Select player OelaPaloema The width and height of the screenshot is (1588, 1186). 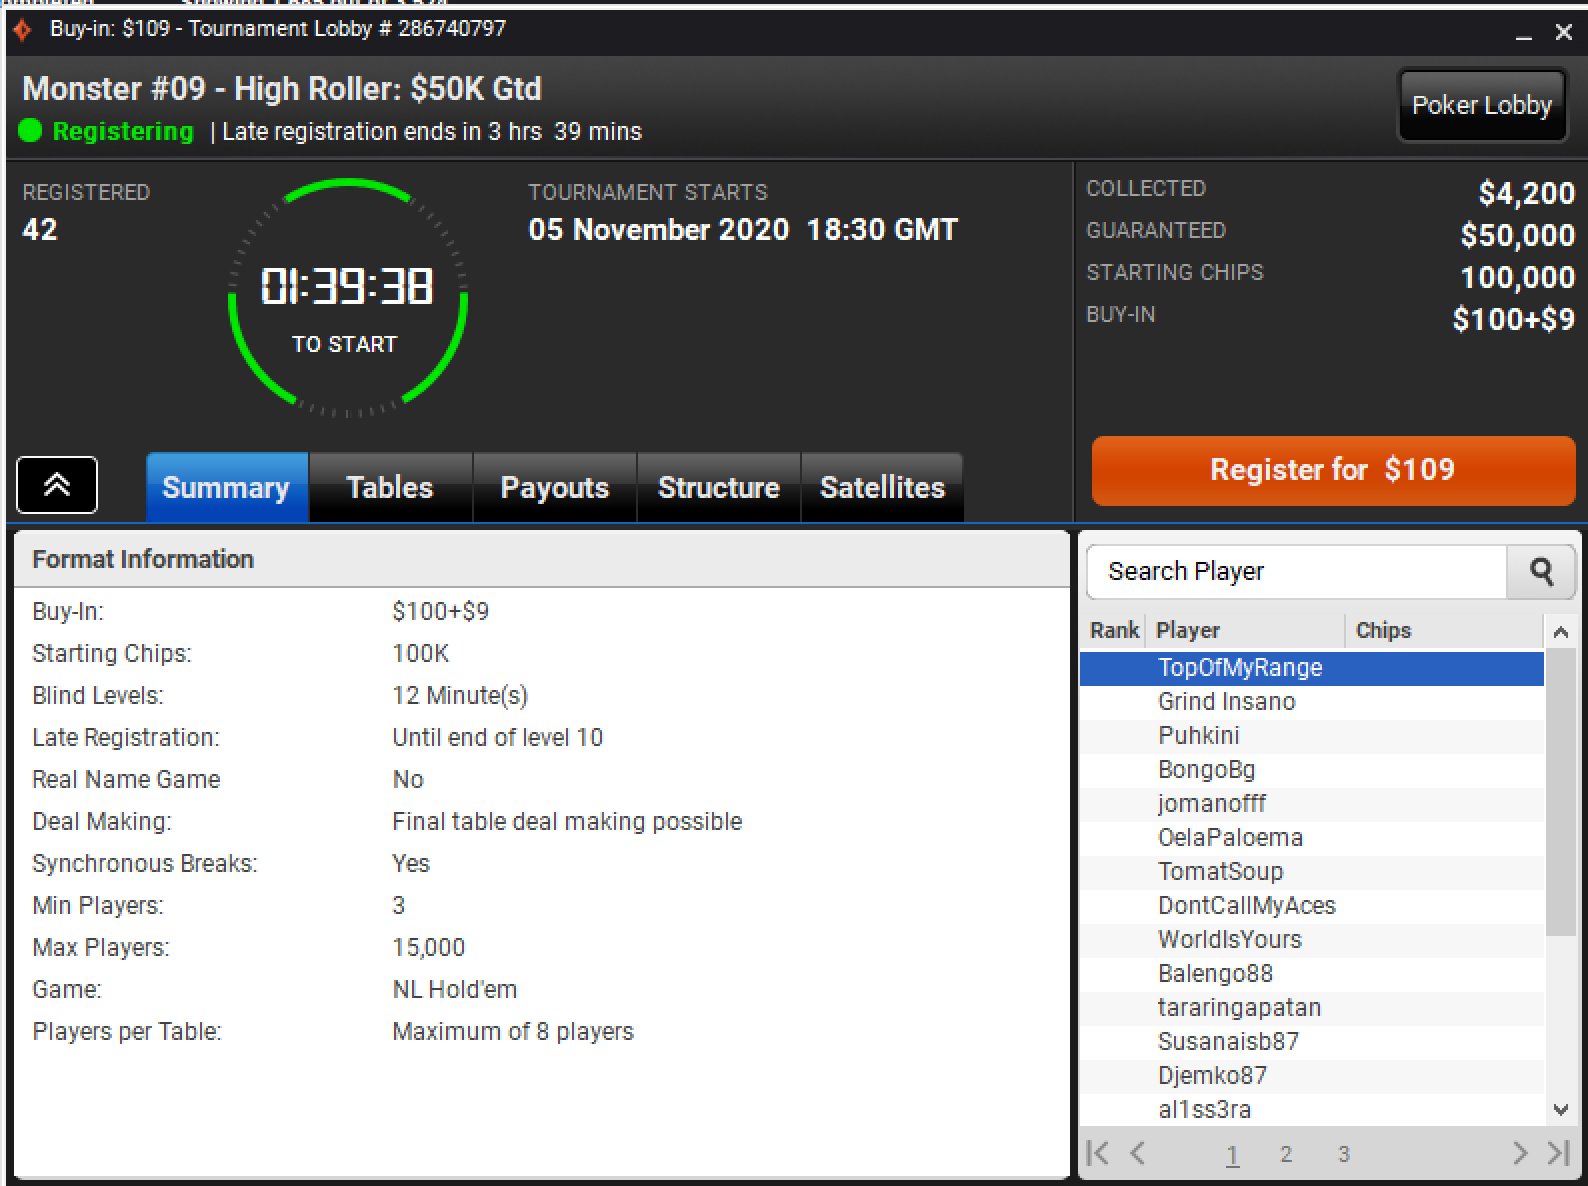(x=1312, y=838)
